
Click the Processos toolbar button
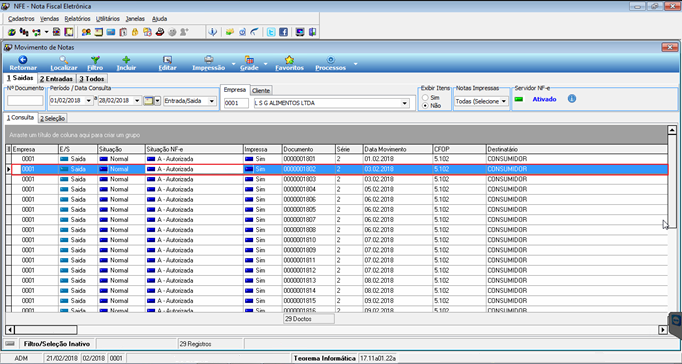(x=331, y=63)
